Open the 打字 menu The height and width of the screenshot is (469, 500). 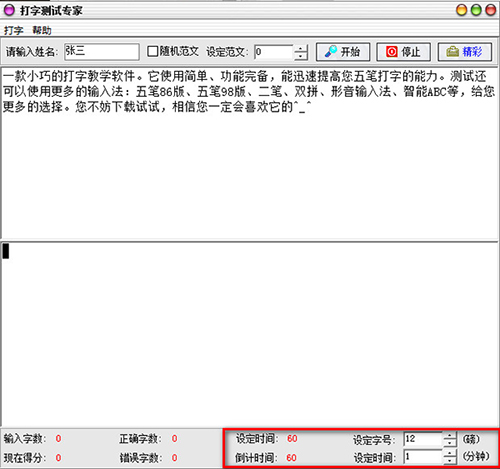tap(13, 30)
